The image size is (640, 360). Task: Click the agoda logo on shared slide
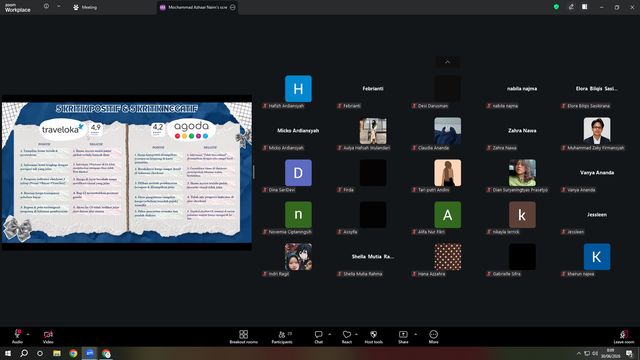coord(191,130)
